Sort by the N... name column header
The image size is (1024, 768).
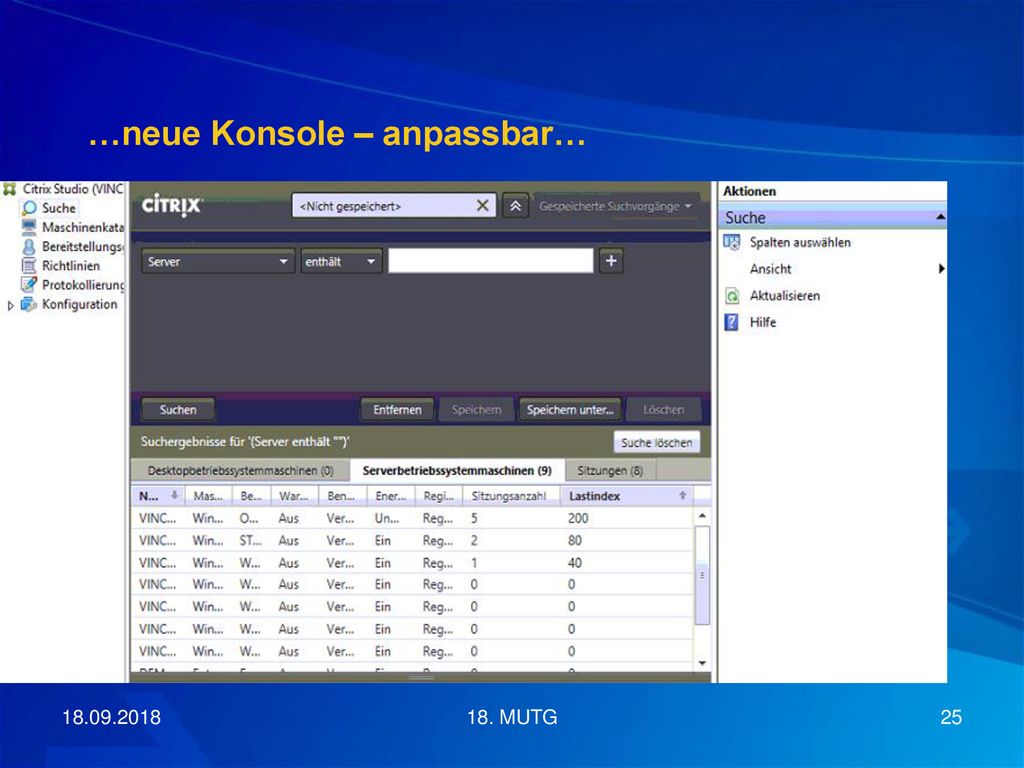pyautogui.click(x=158, y=496)
